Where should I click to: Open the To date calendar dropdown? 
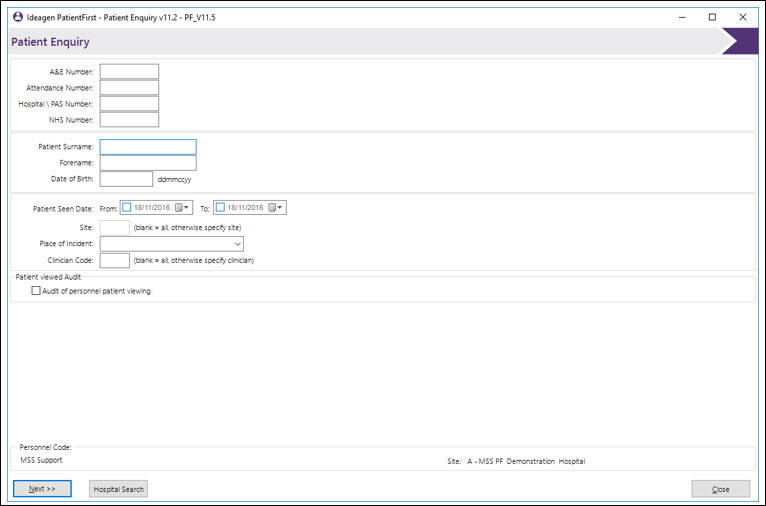[276, 208]
